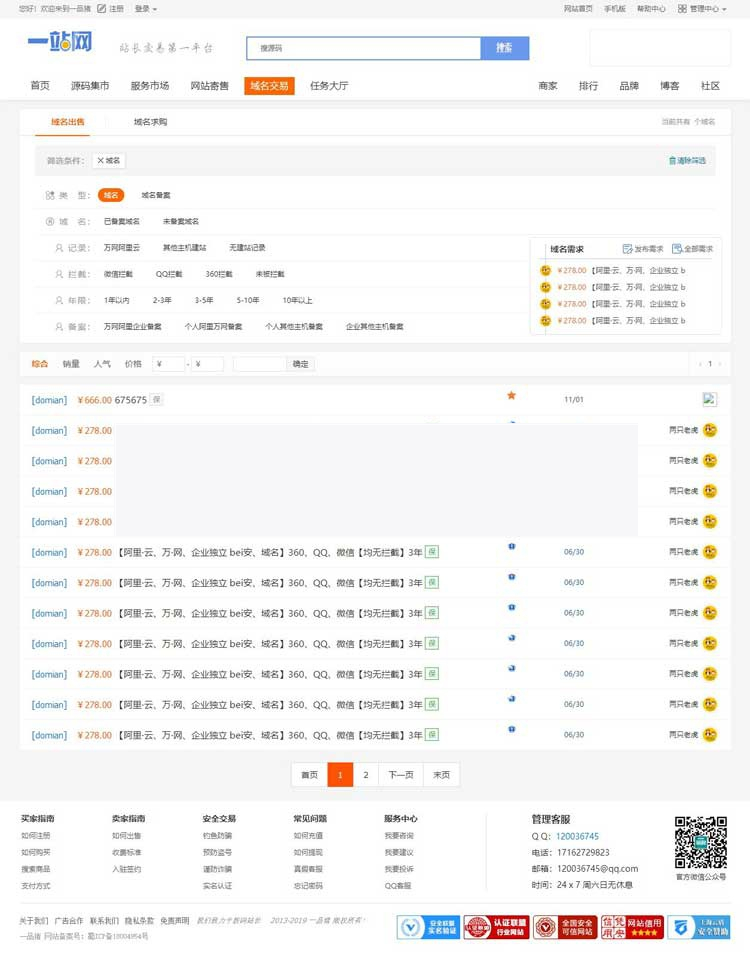
Task: Select the 1年以内 age filter
Action: click(116, 300)
